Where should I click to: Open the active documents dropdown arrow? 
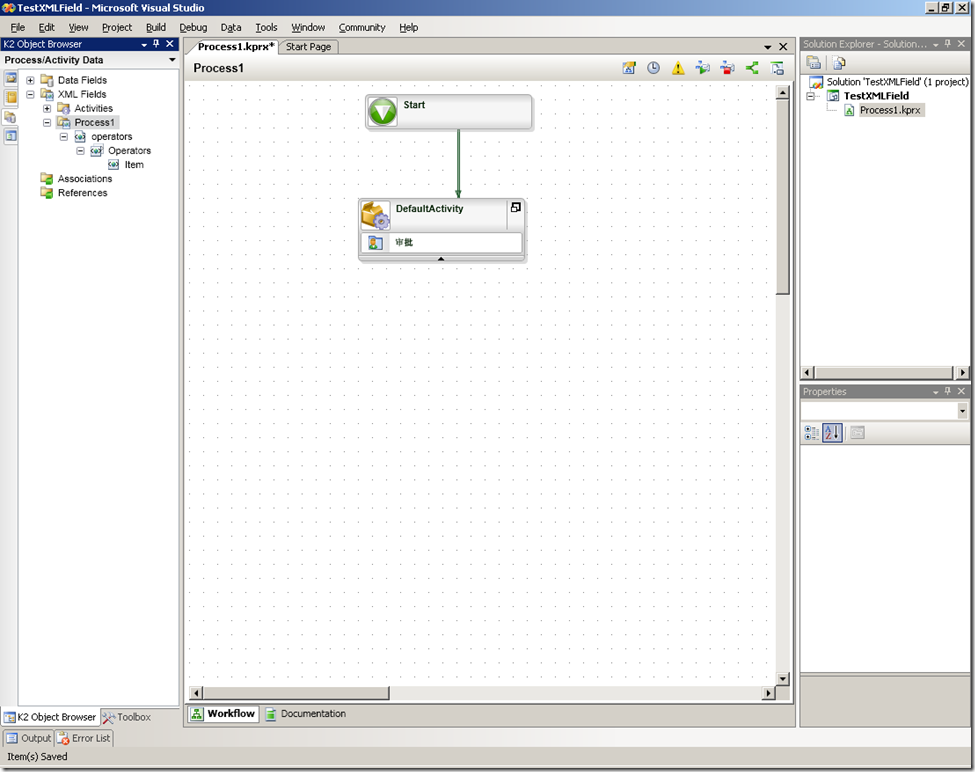[768, 47]
